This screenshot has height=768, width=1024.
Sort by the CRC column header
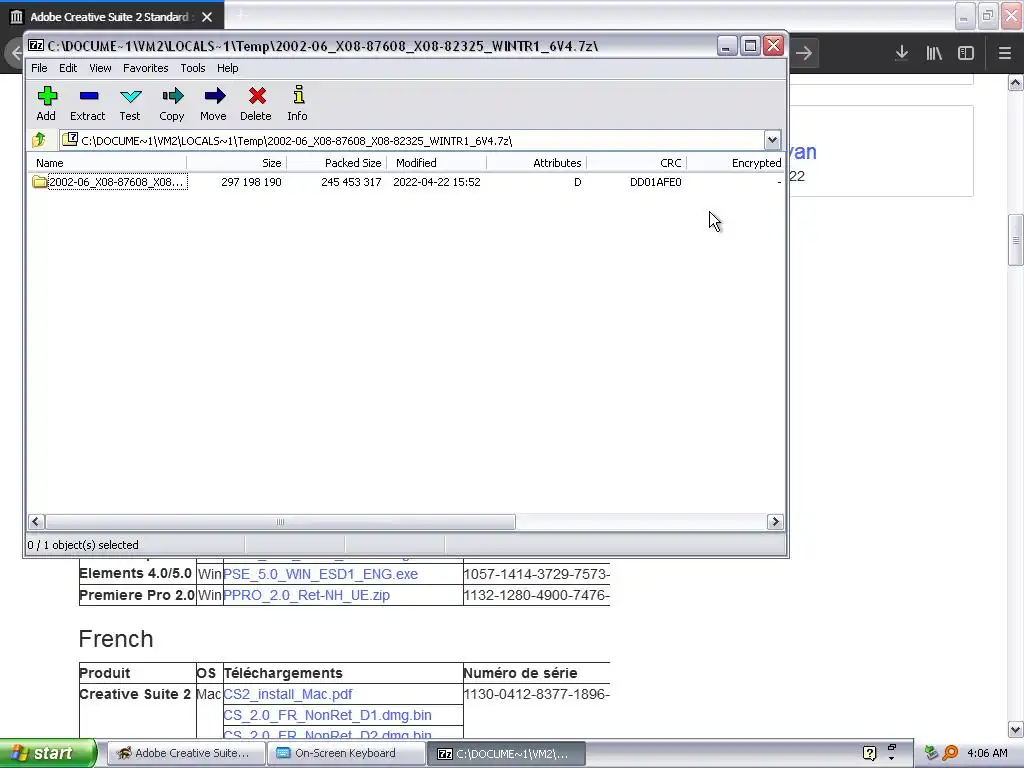636,163
